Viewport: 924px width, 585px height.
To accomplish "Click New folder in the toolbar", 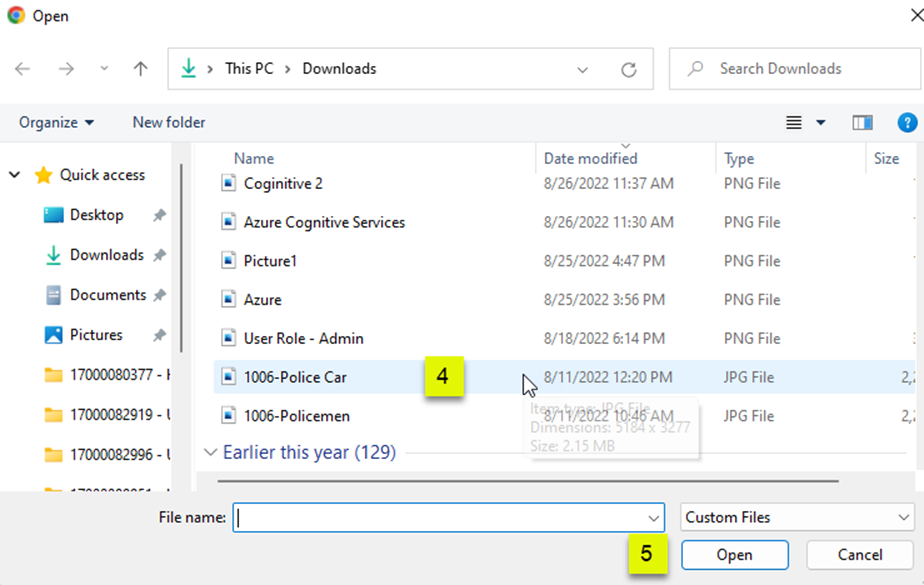I will tap(169, 122).
